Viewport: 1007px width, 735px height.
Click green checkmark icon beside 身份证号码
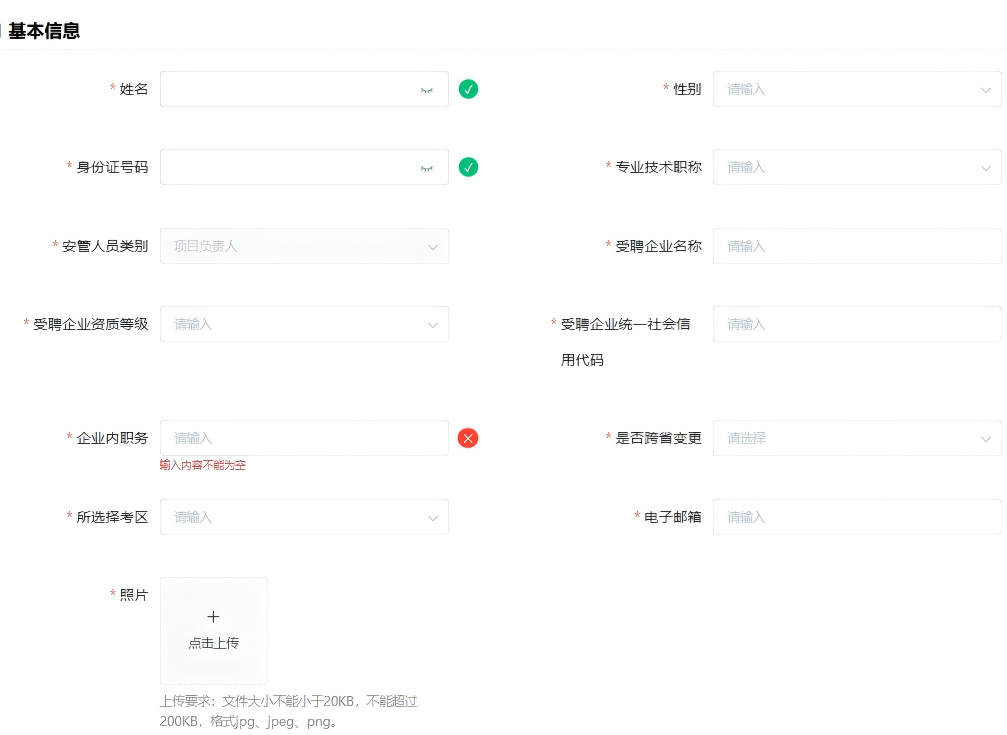468,167
